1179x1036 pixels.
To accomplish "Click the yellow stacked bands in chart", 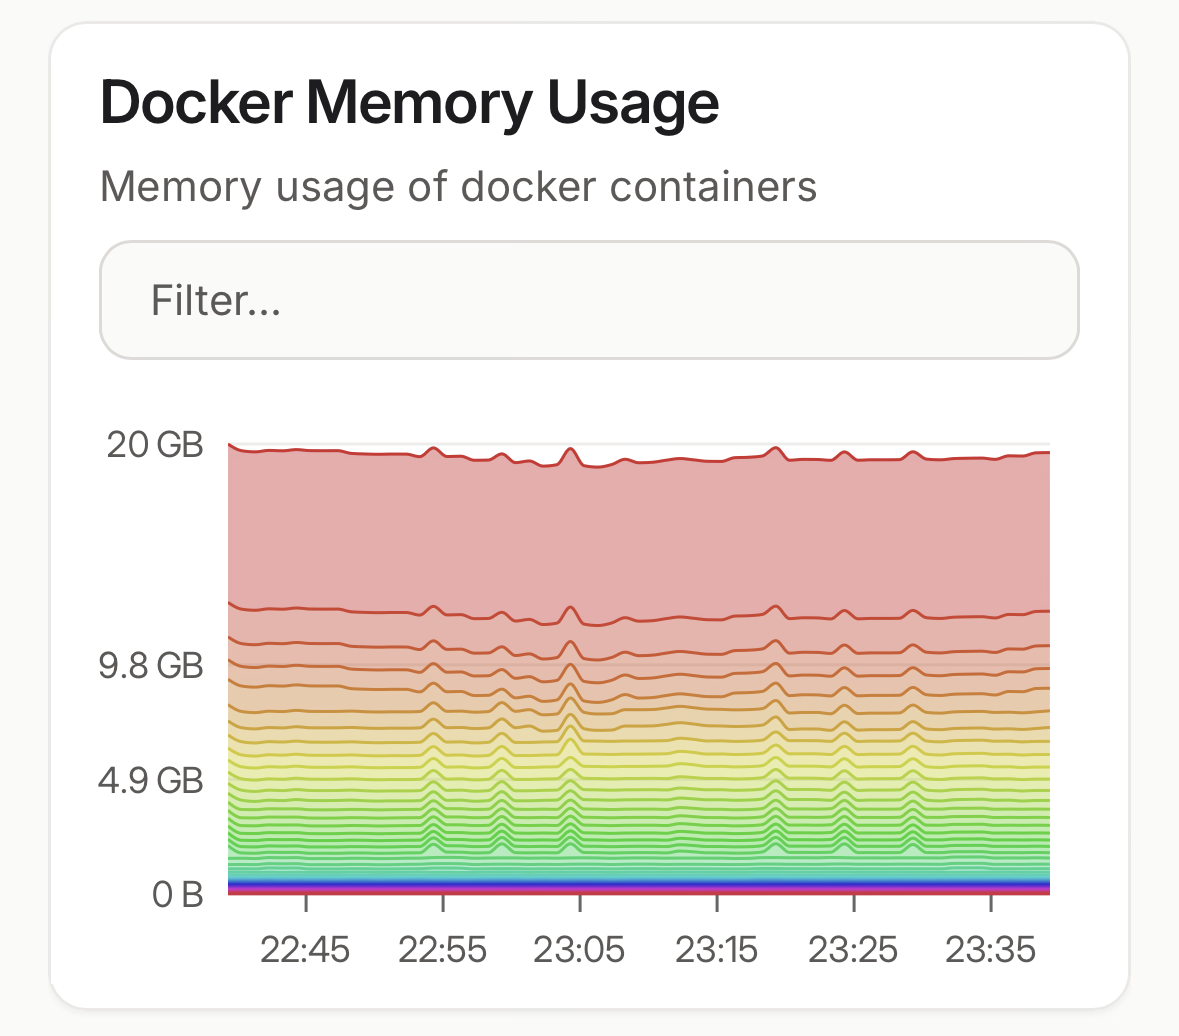I will coord(640,760).
